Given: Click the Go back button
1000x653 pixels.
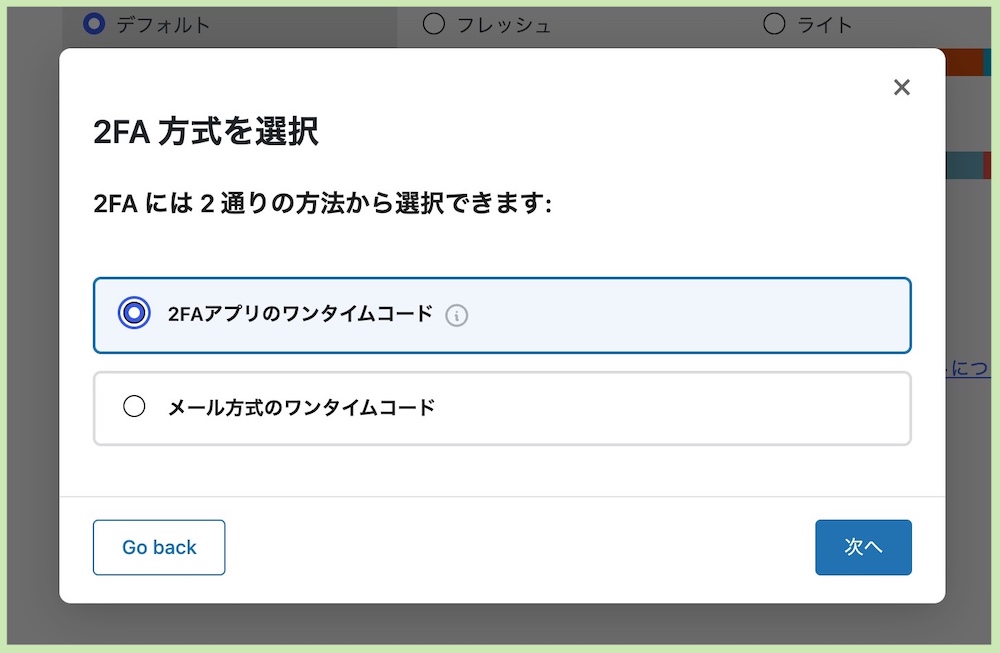Looking at the screenshot, I should [159, 547].
